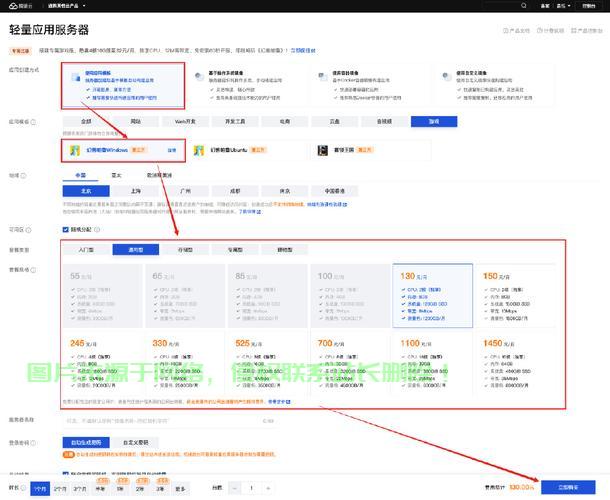Select the Entry-level package type tab
Viewport: 610px width, 500px height.
tap(86, 249)
